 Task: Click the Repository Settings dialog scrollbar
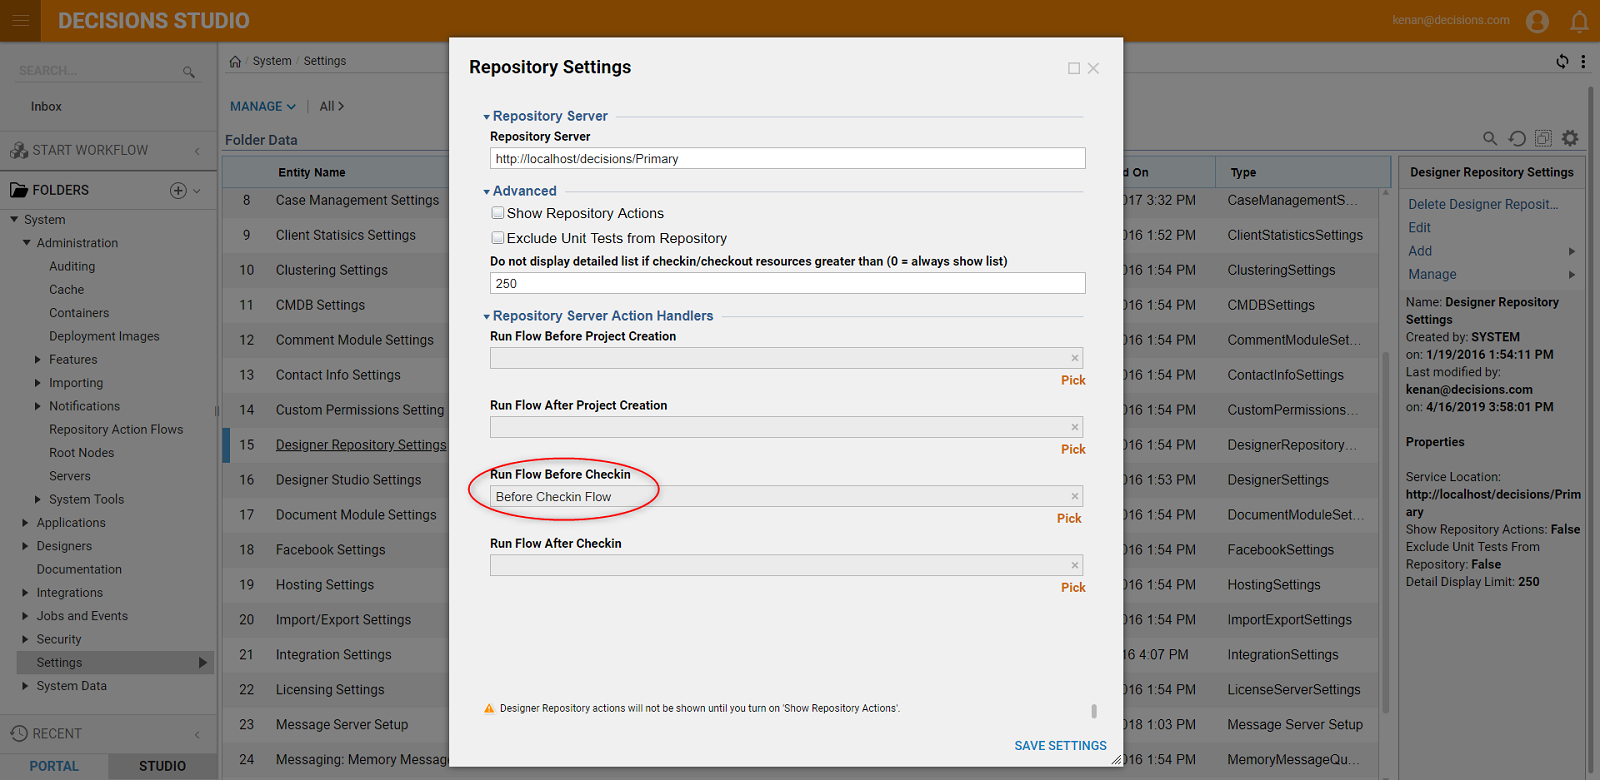(1094, 711)
